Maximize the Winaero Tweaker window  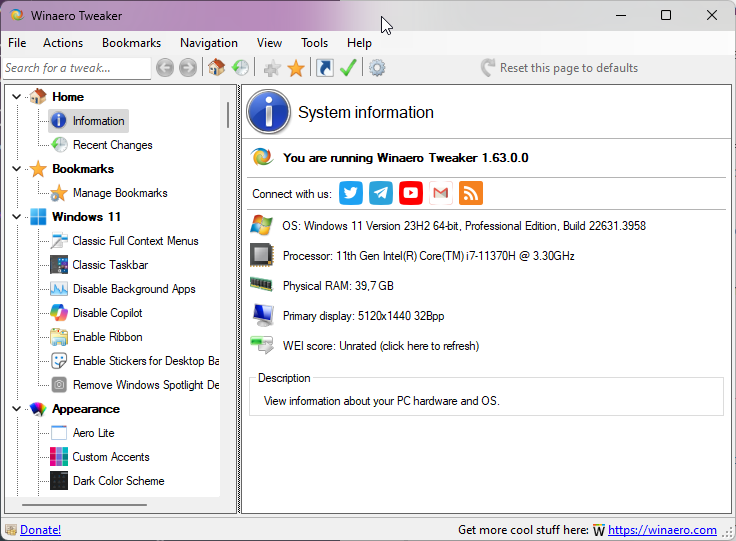666,15
